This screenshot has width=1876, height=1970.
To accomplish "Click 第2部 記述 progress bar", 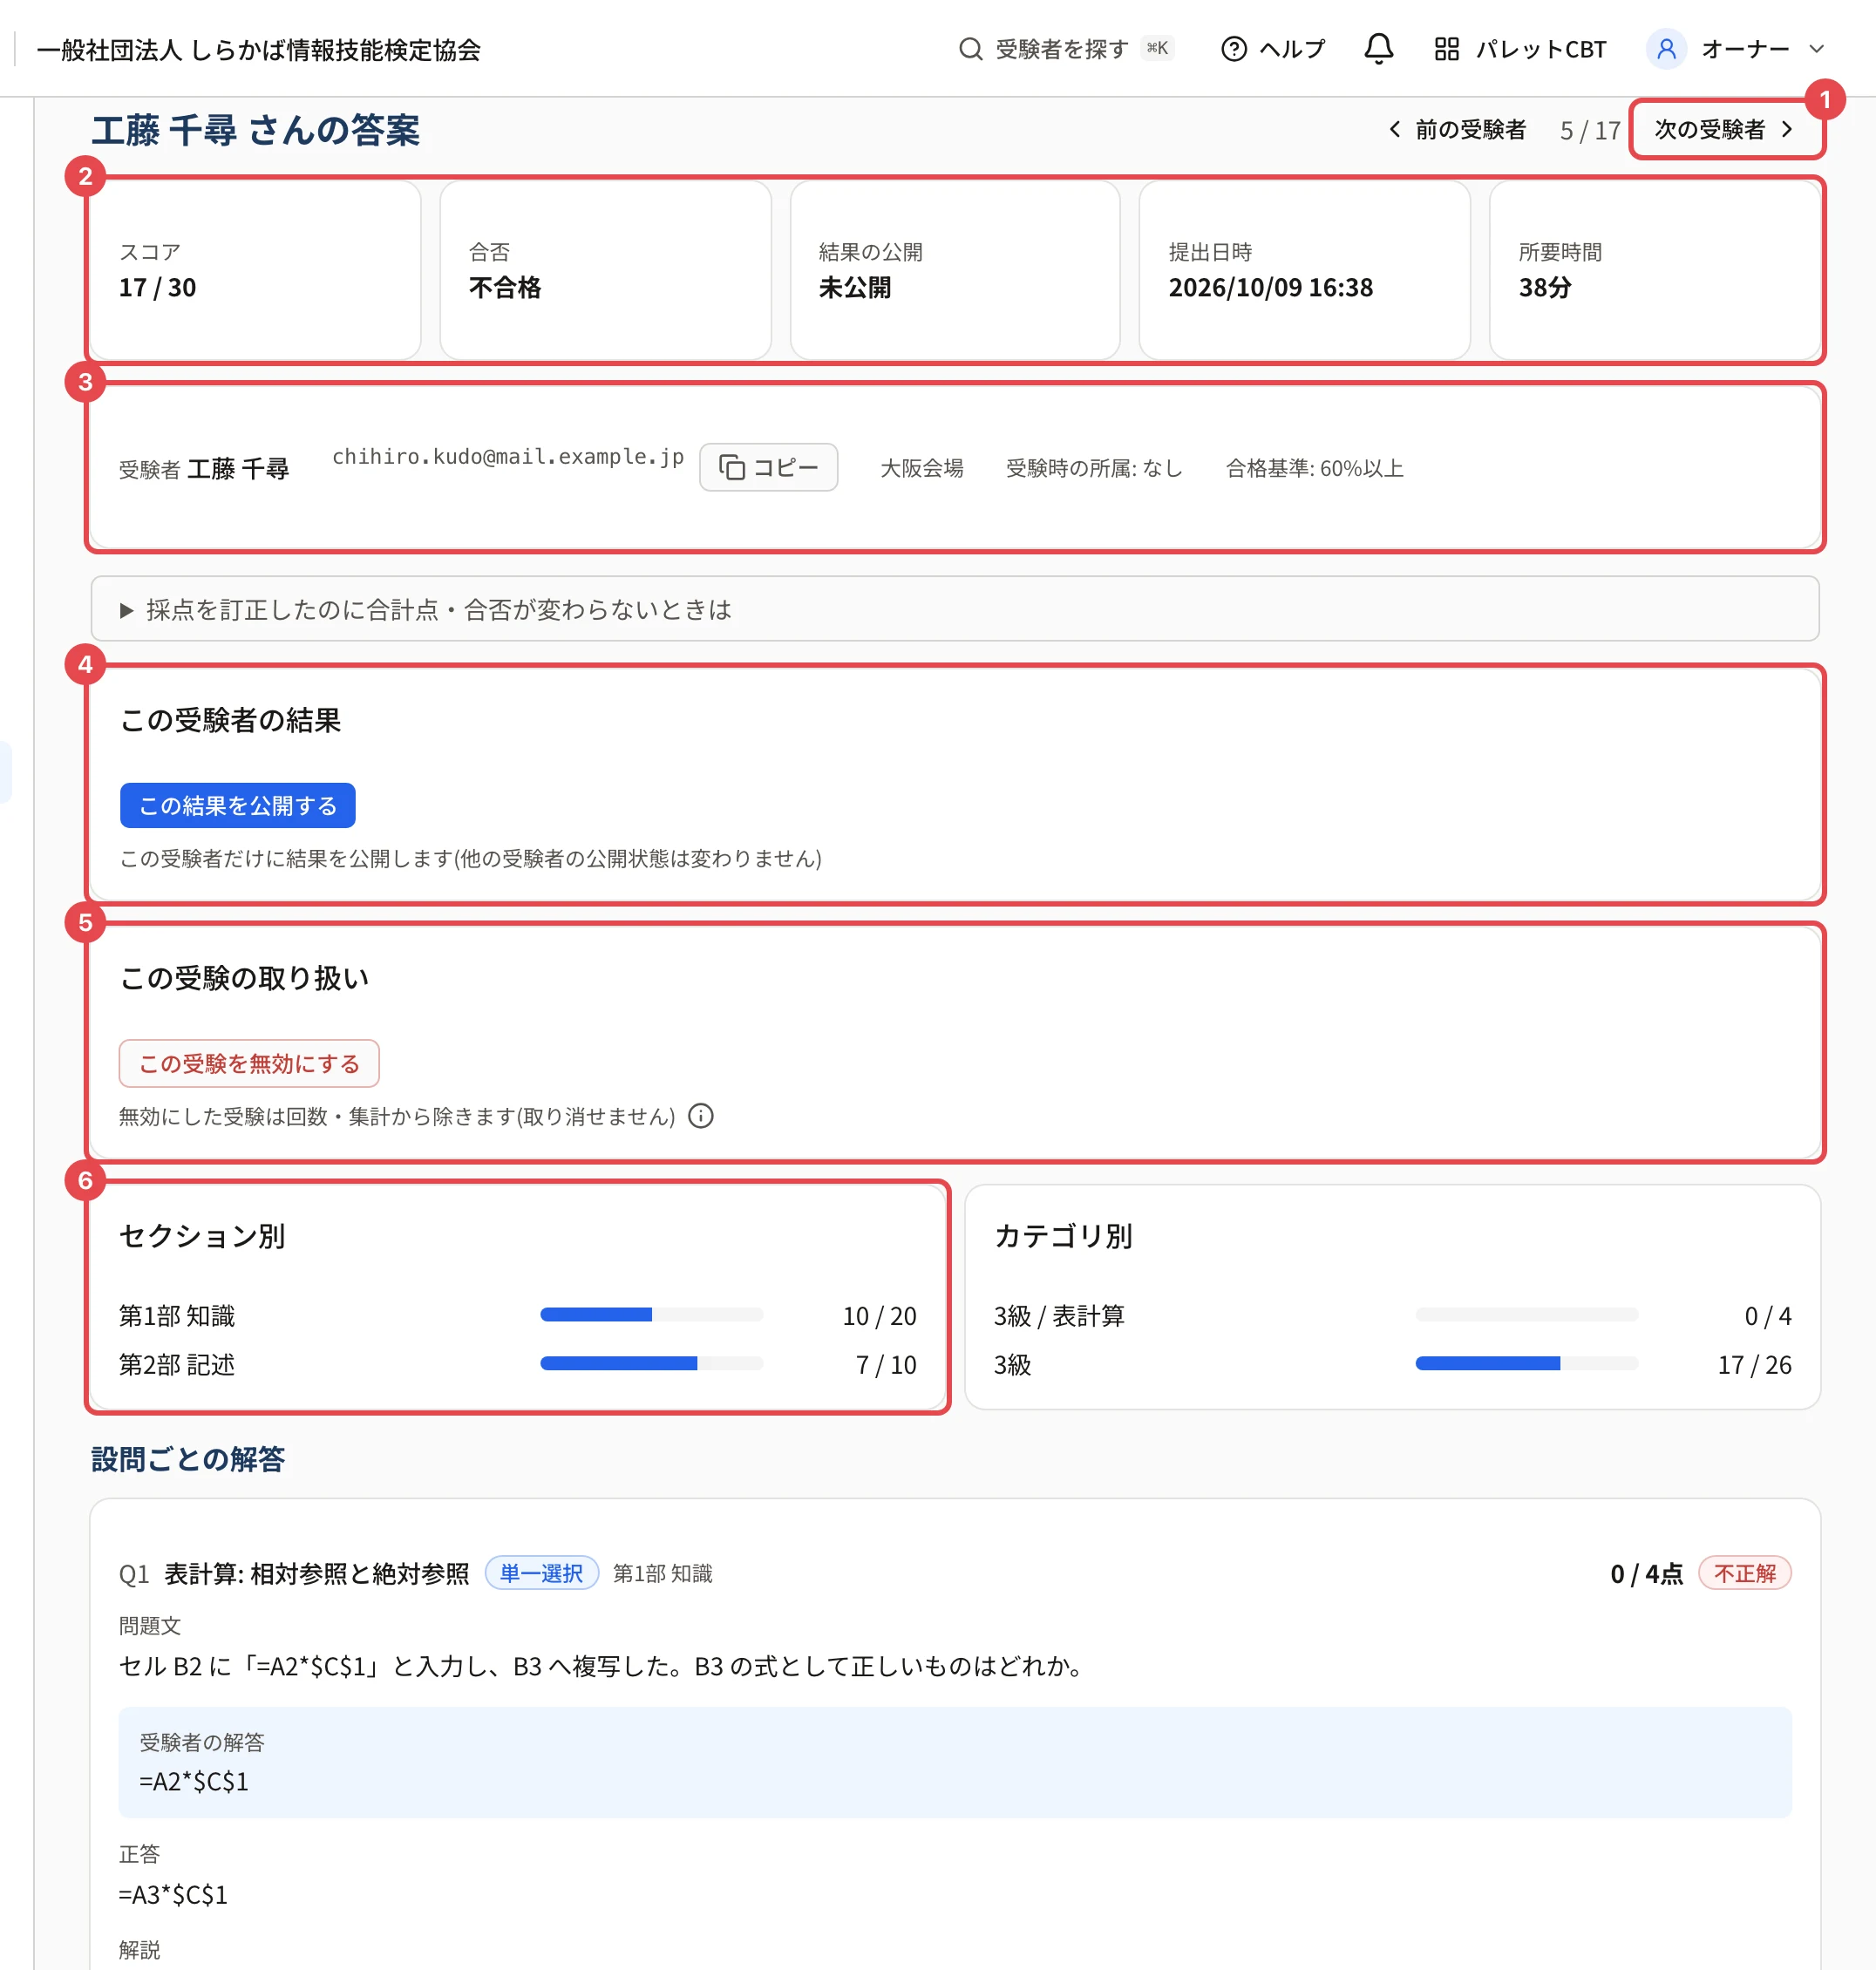I will coord(651,1363).
